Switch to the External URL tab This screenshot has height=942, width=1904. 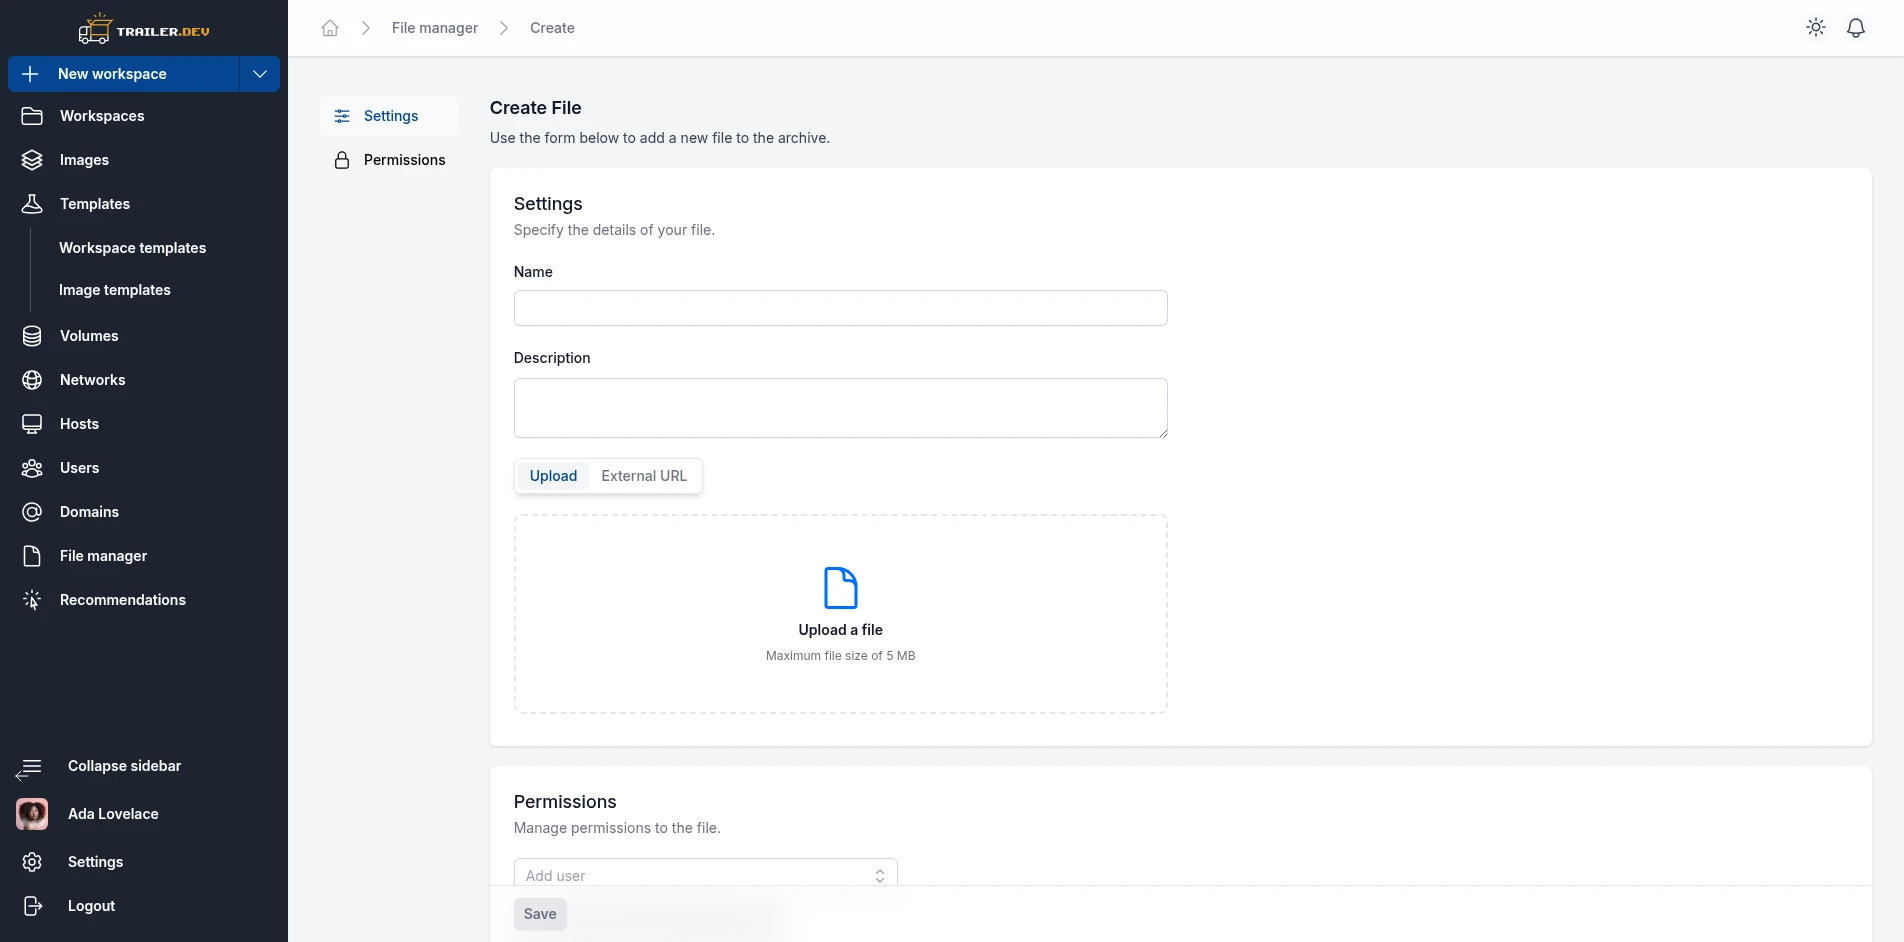(644, 476)
